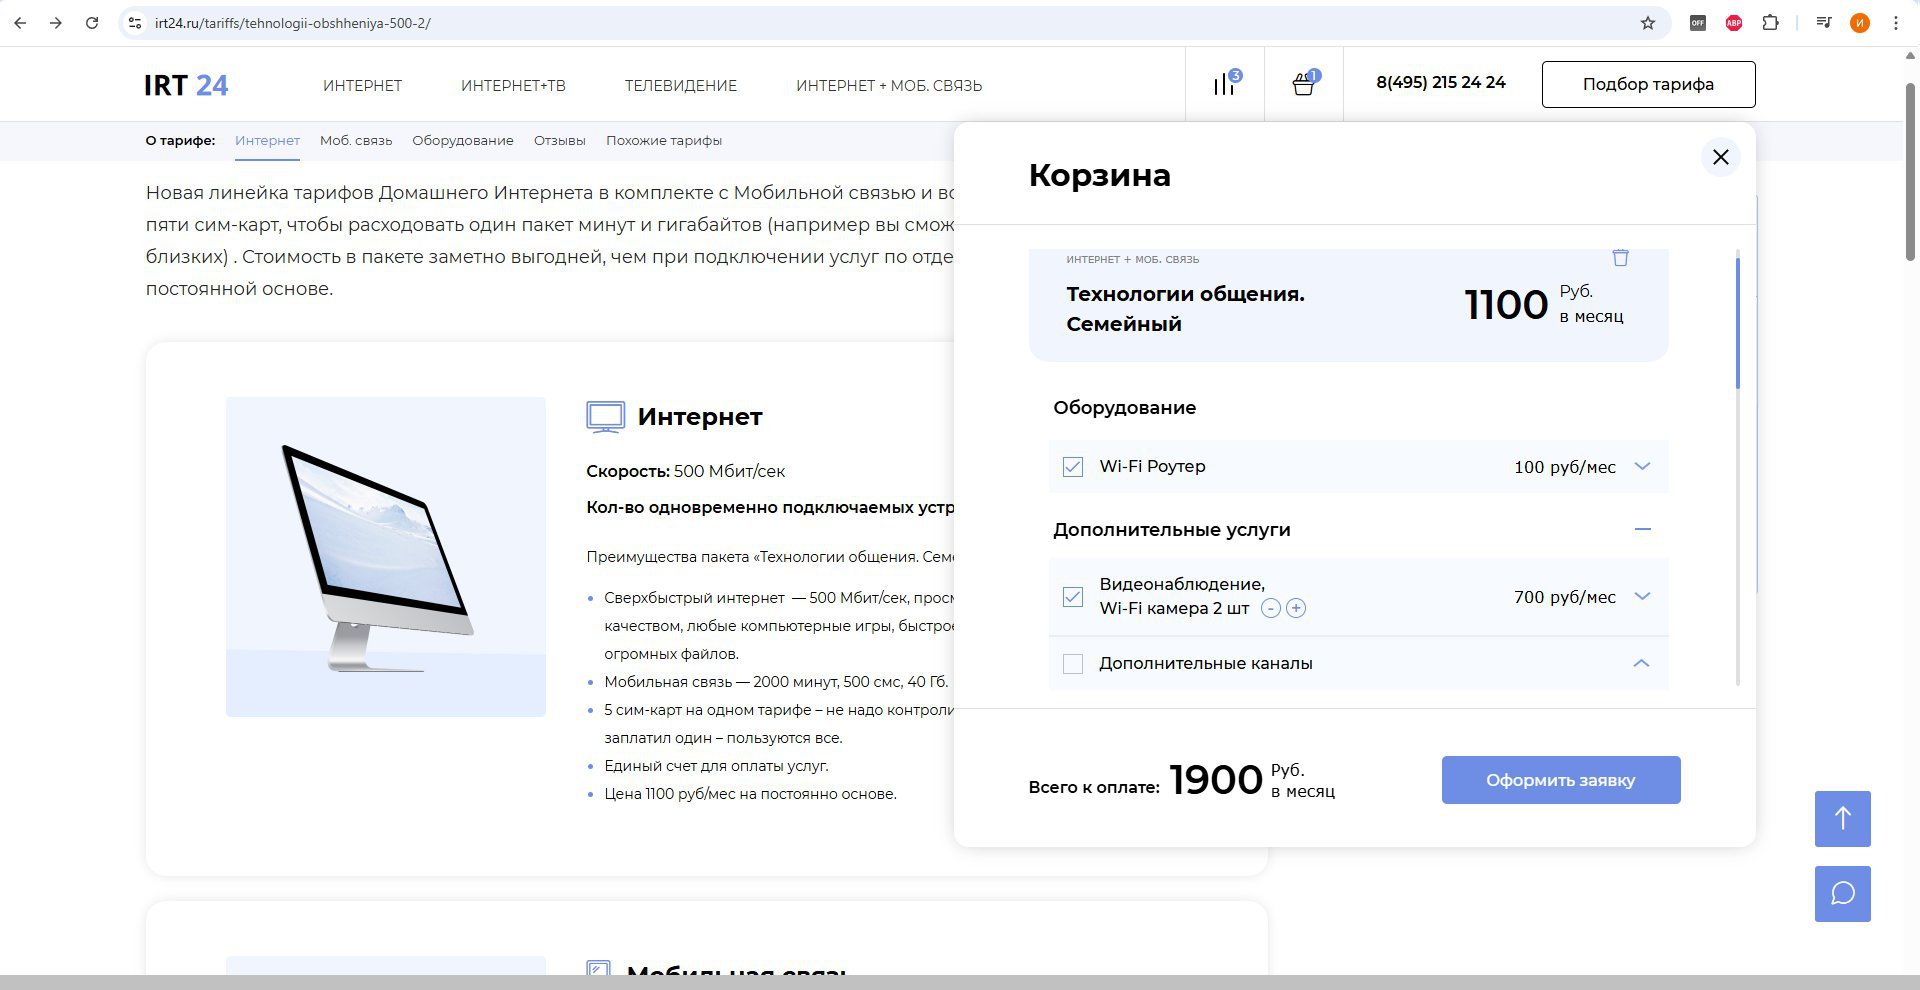The image size is (1920, 990).
Task: Click the IRT 24 logo
Action: [x=186, y=85]
